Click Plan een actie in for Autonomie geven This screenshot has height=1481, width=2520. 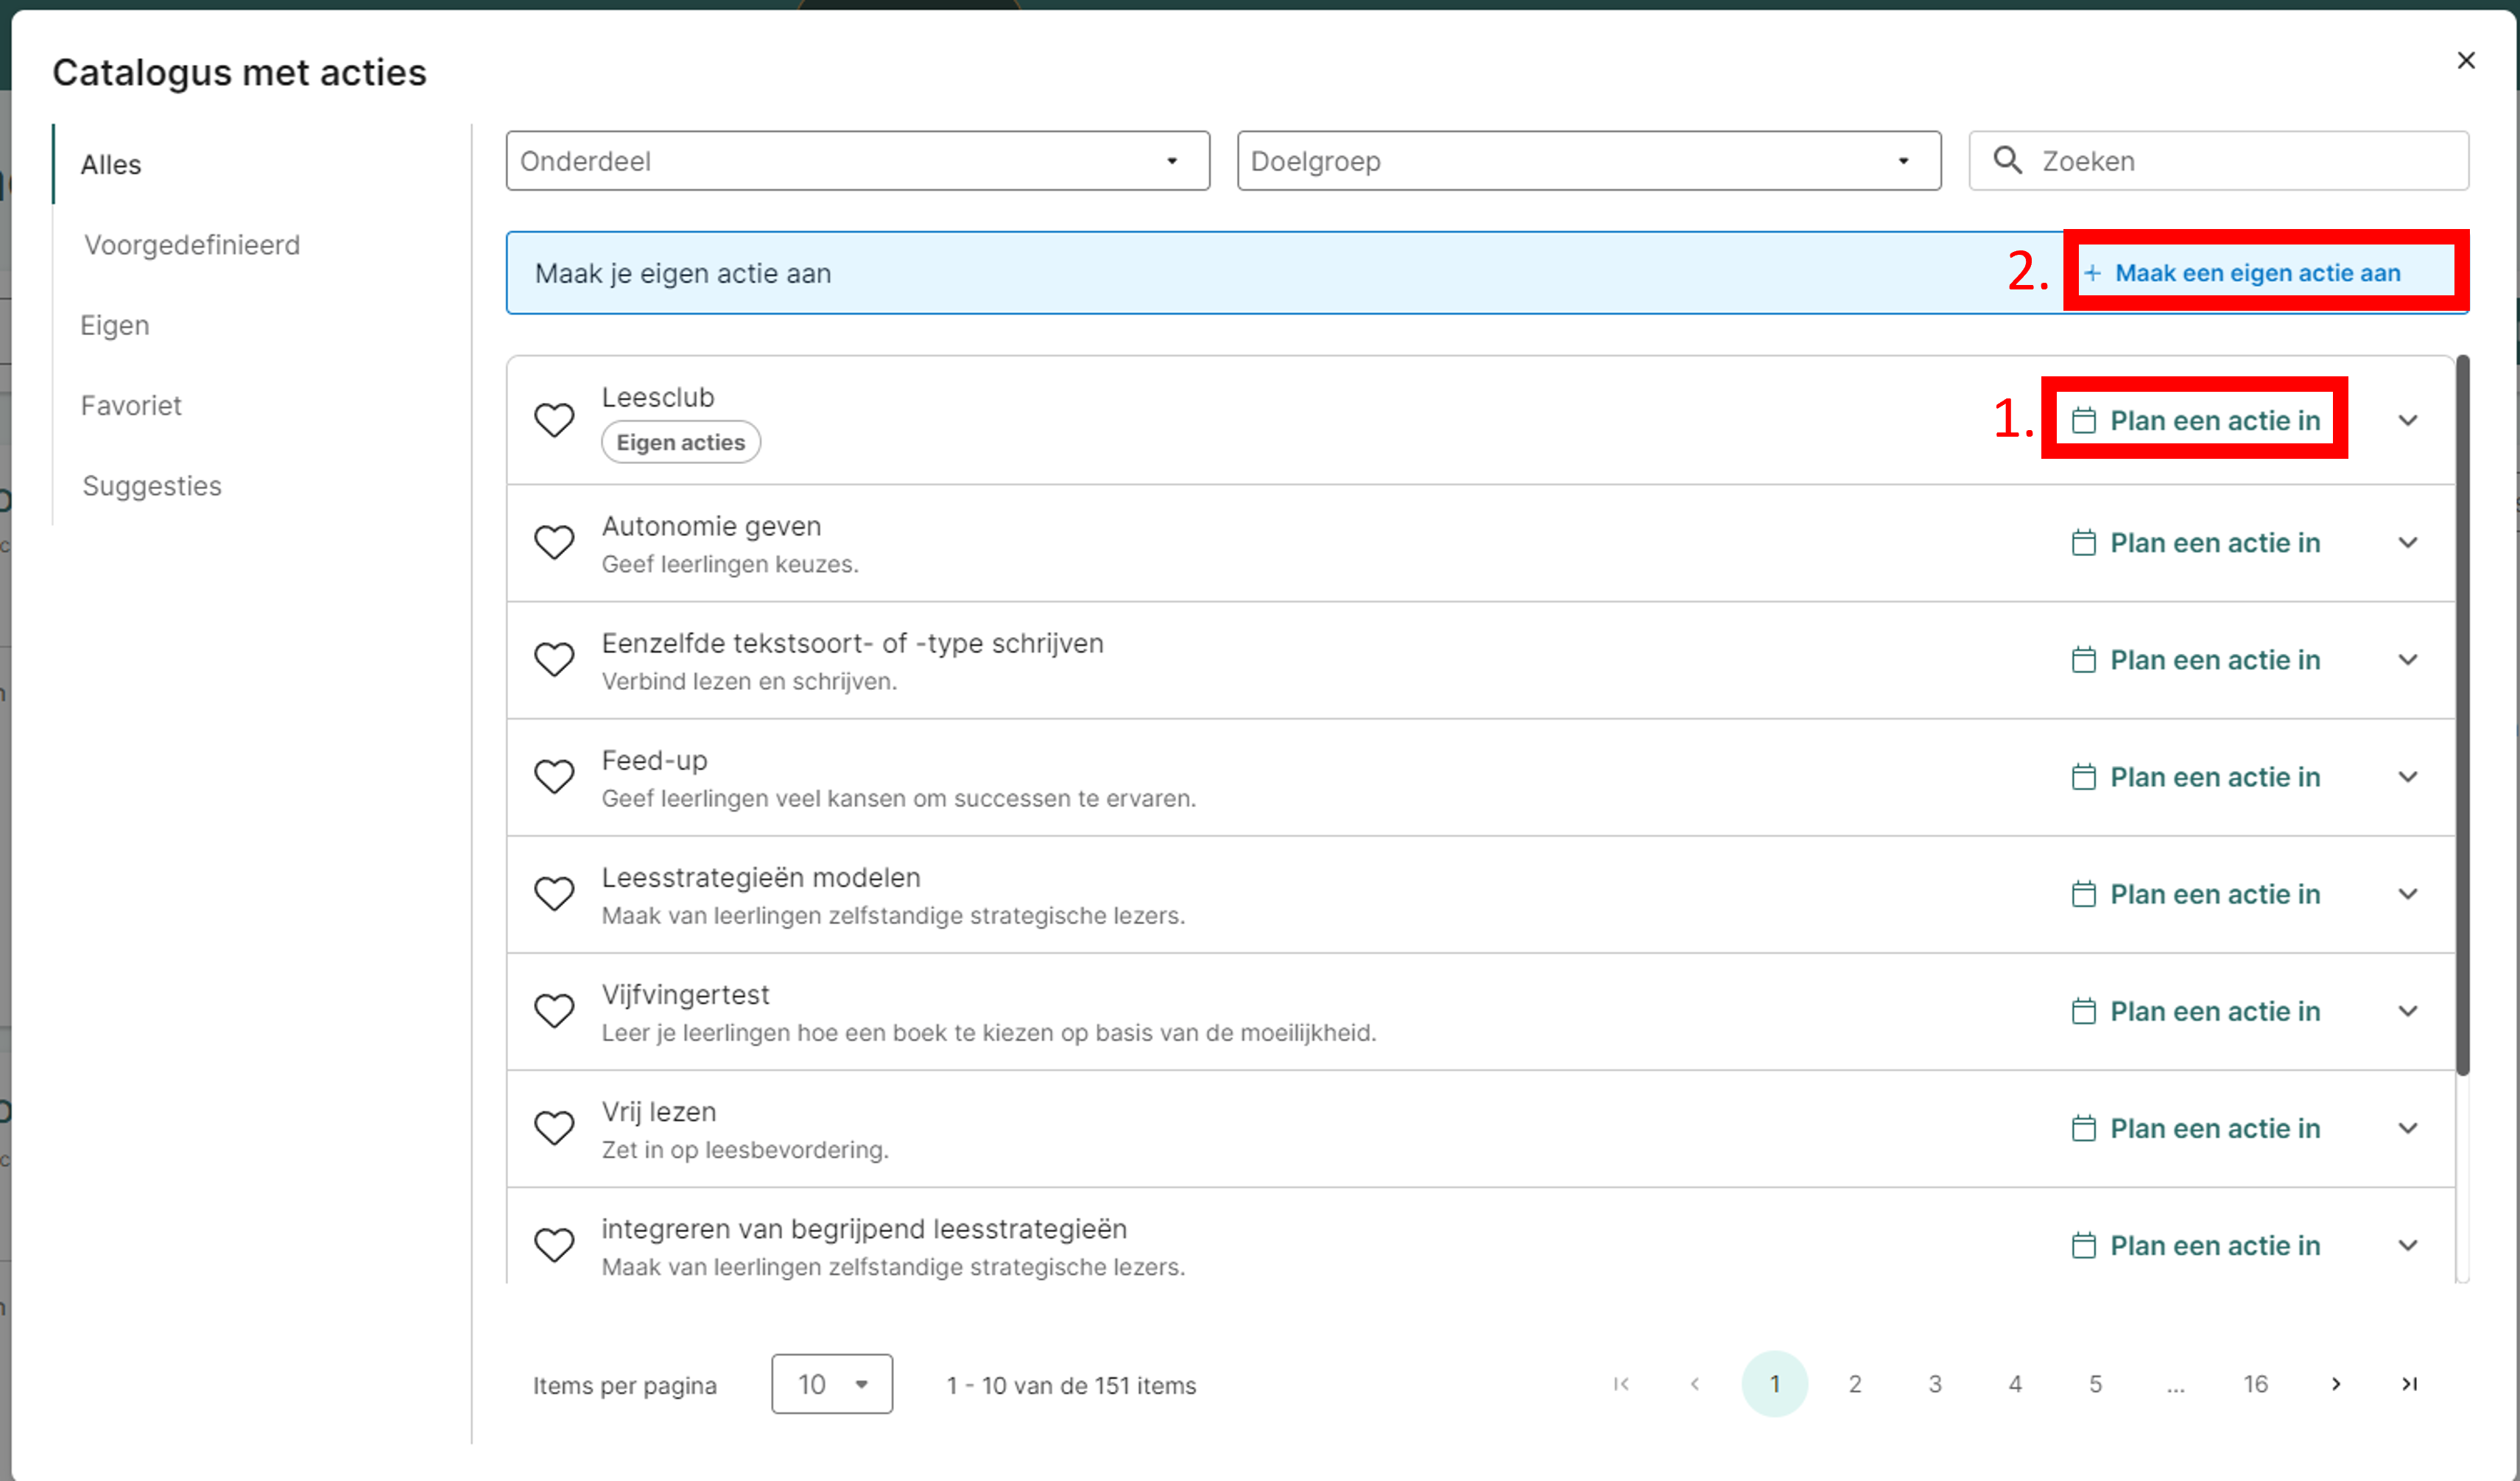tap(2213, 543)
